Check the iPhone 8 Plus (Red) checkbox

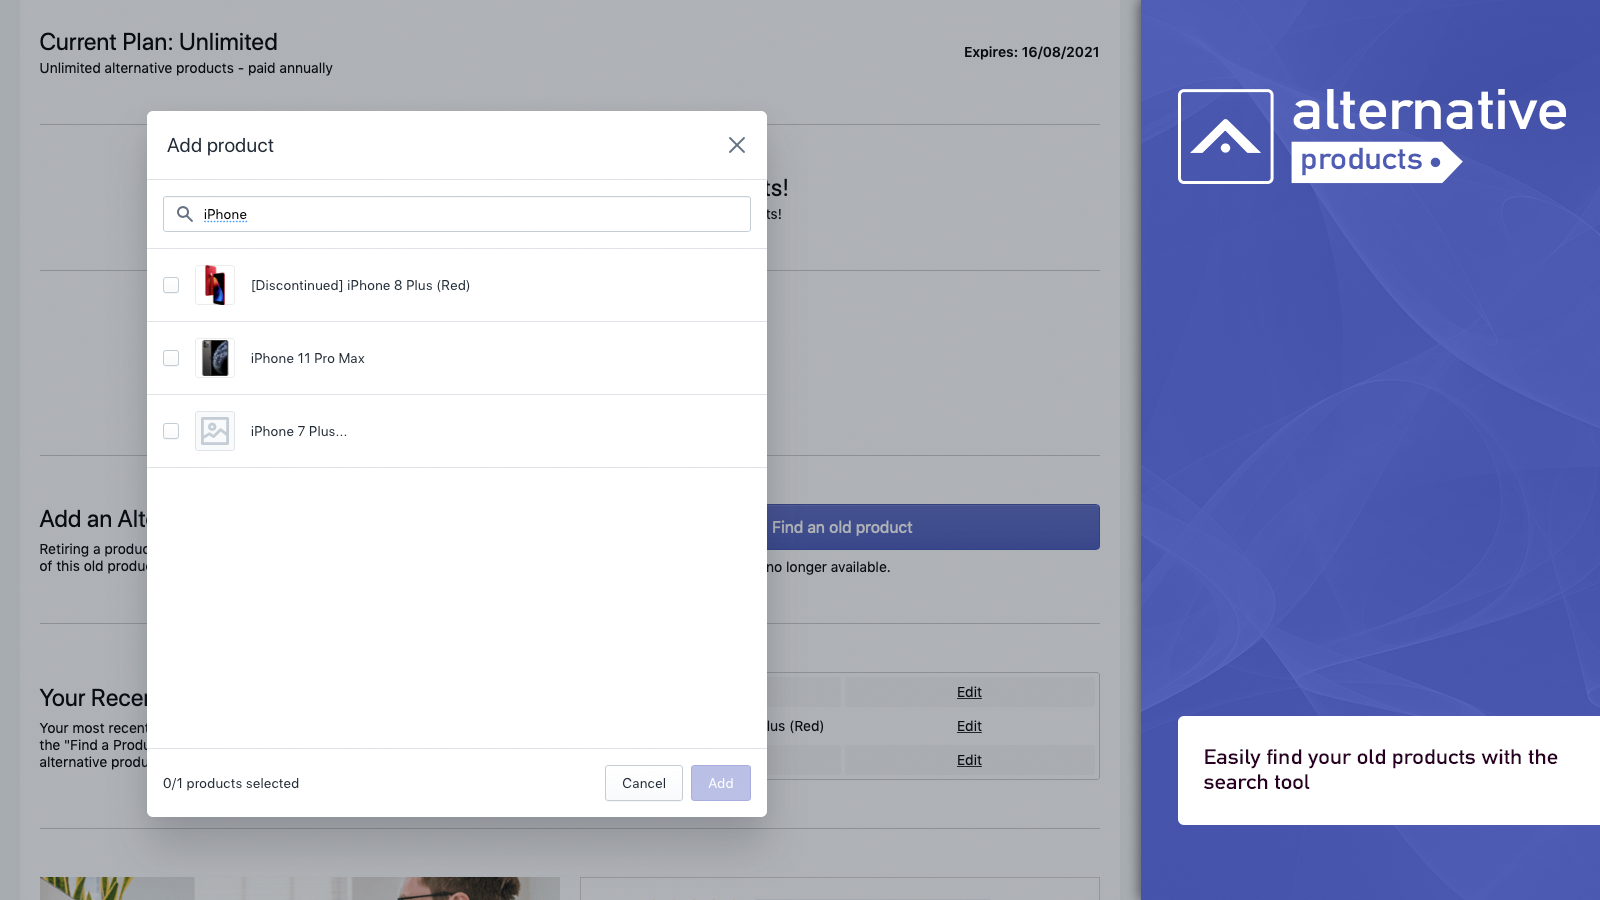pos(171,285)
